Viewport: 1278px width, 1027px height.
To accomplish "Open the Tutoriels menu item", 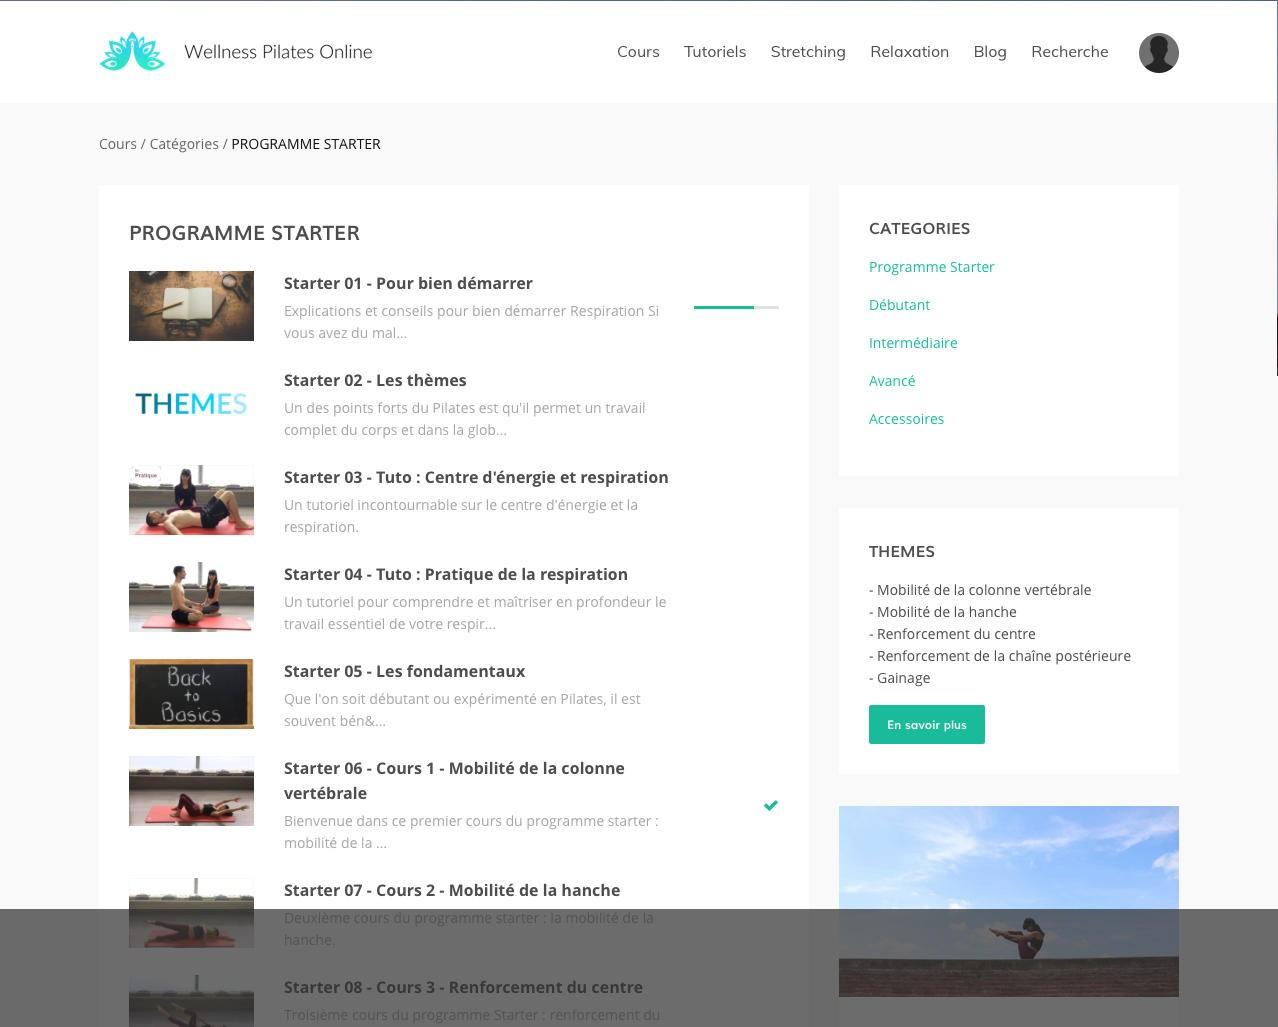I will 715,51.
